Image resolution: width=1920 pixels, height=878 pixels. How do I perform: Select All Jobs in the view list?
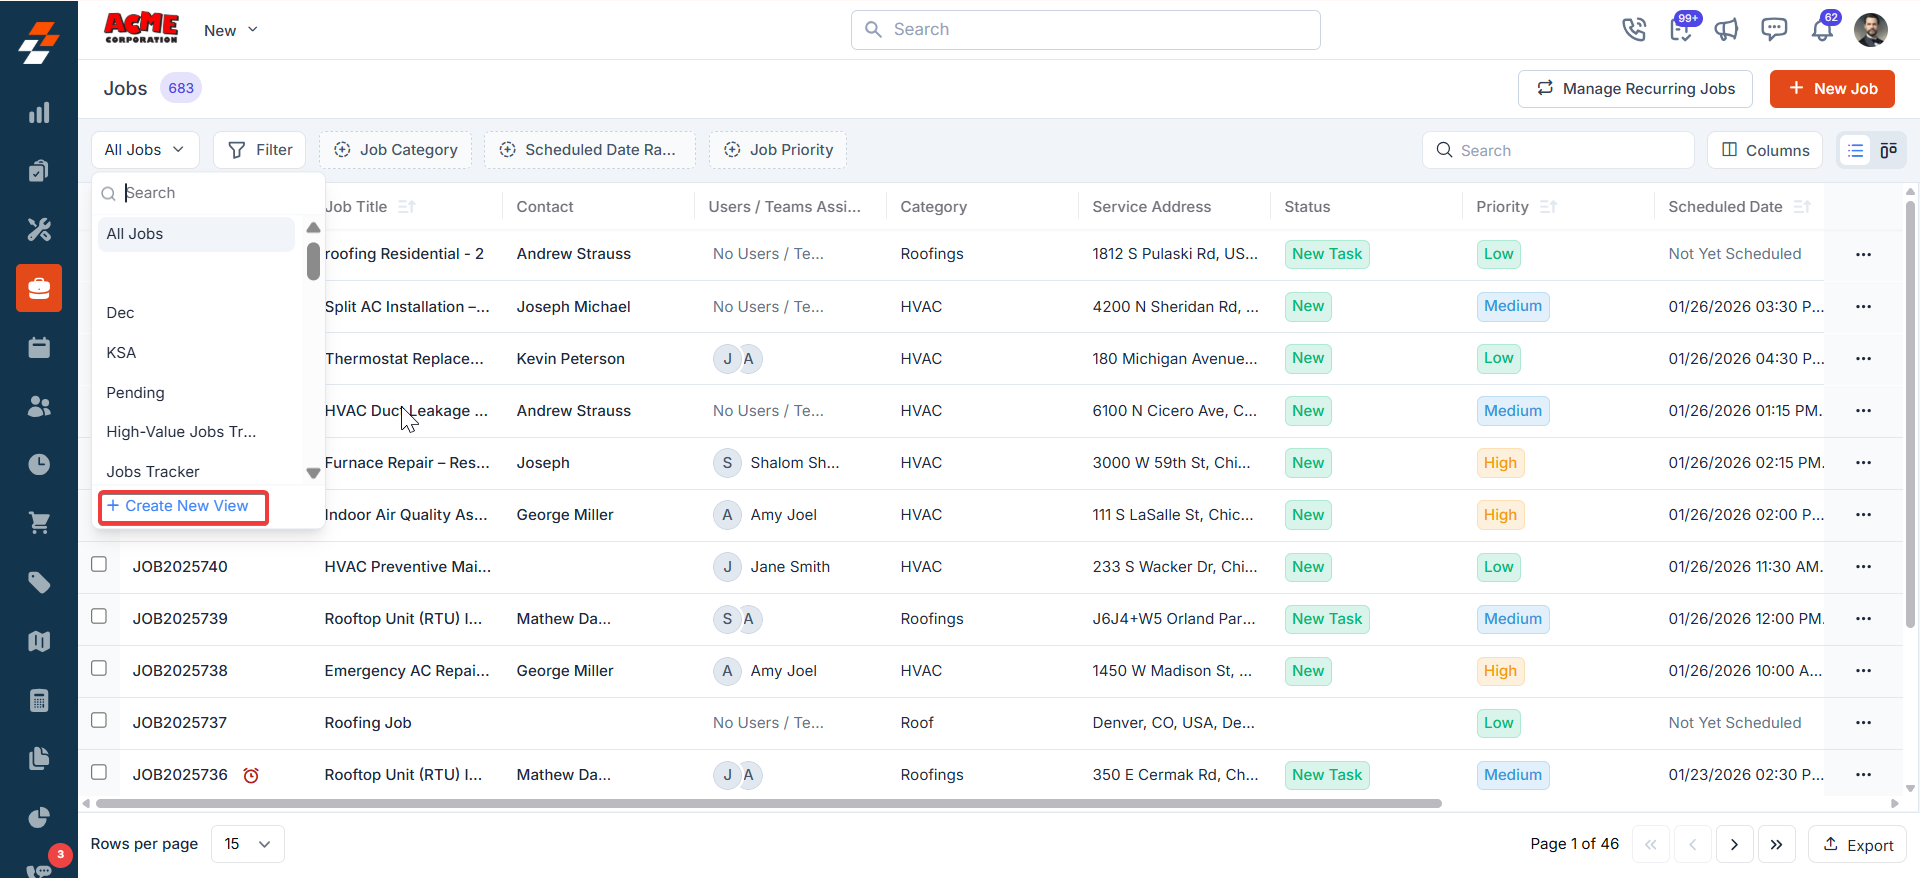[196, 234]
